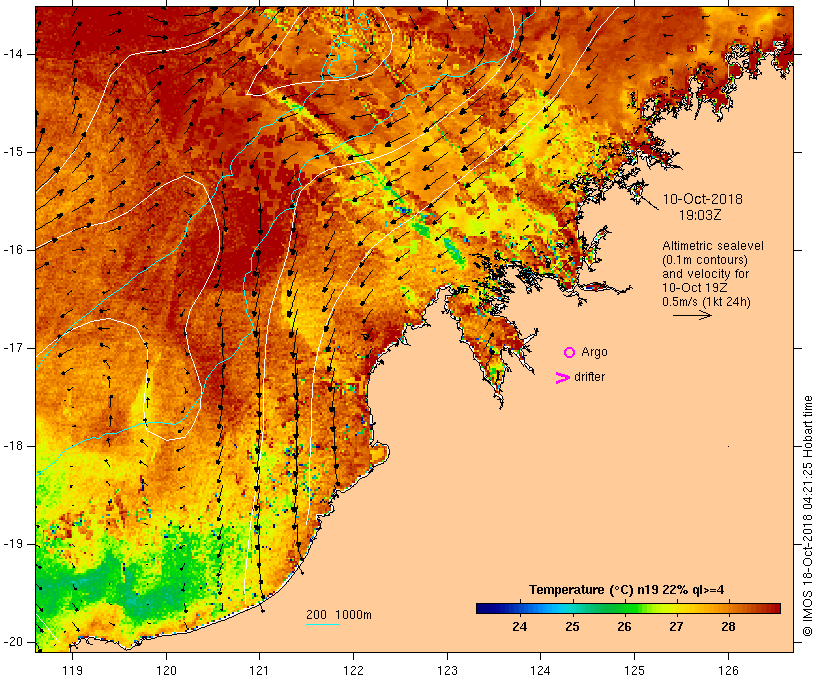The height and width of the screenshot is (680, 820).
Task: Click the '123' longitude axis label
Action: click(447, 671)
